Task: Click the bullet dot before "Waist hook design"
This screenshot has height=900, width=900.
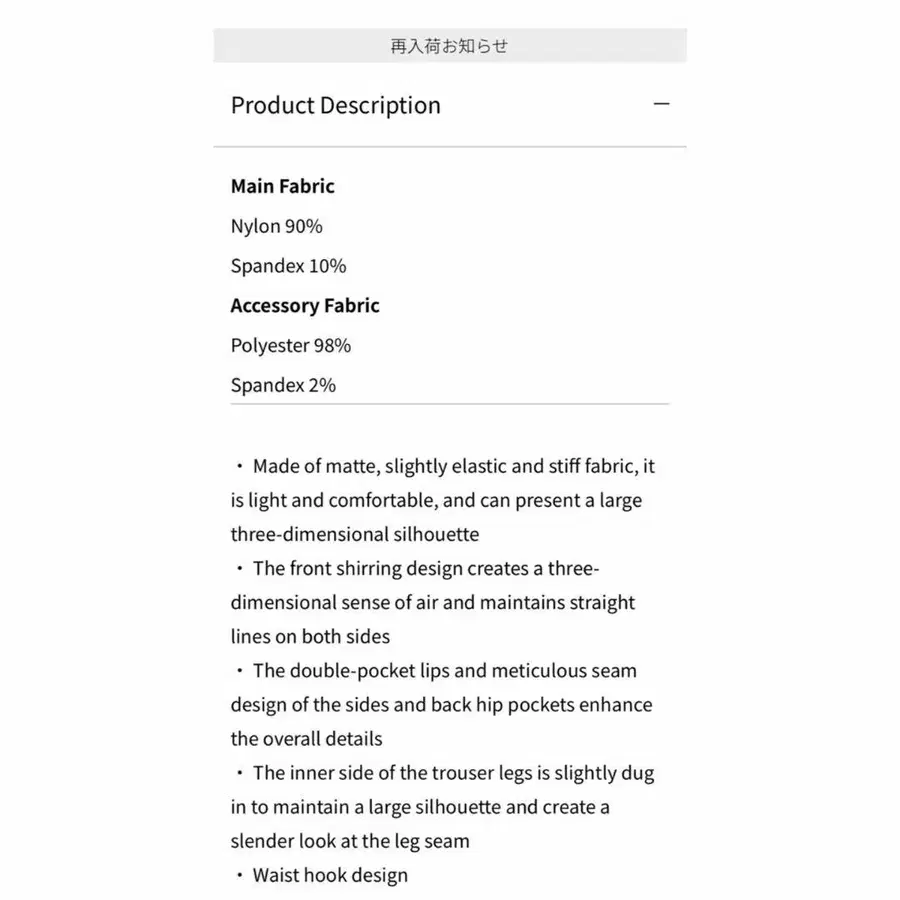Action: pos(240,876)
